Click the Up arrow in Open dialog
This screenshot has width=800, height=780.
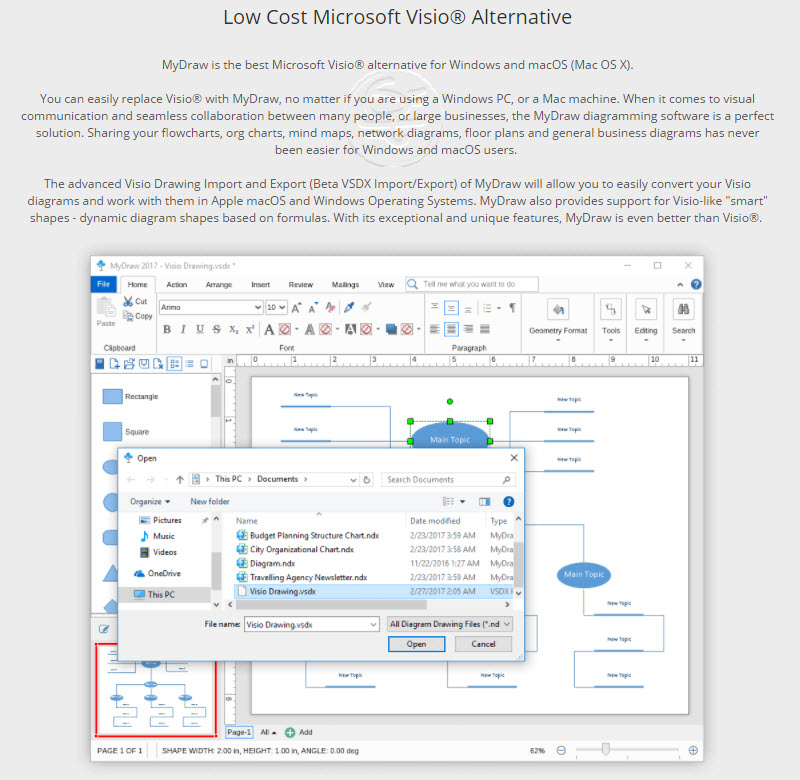pyautogui.click(x=180, y=480)
